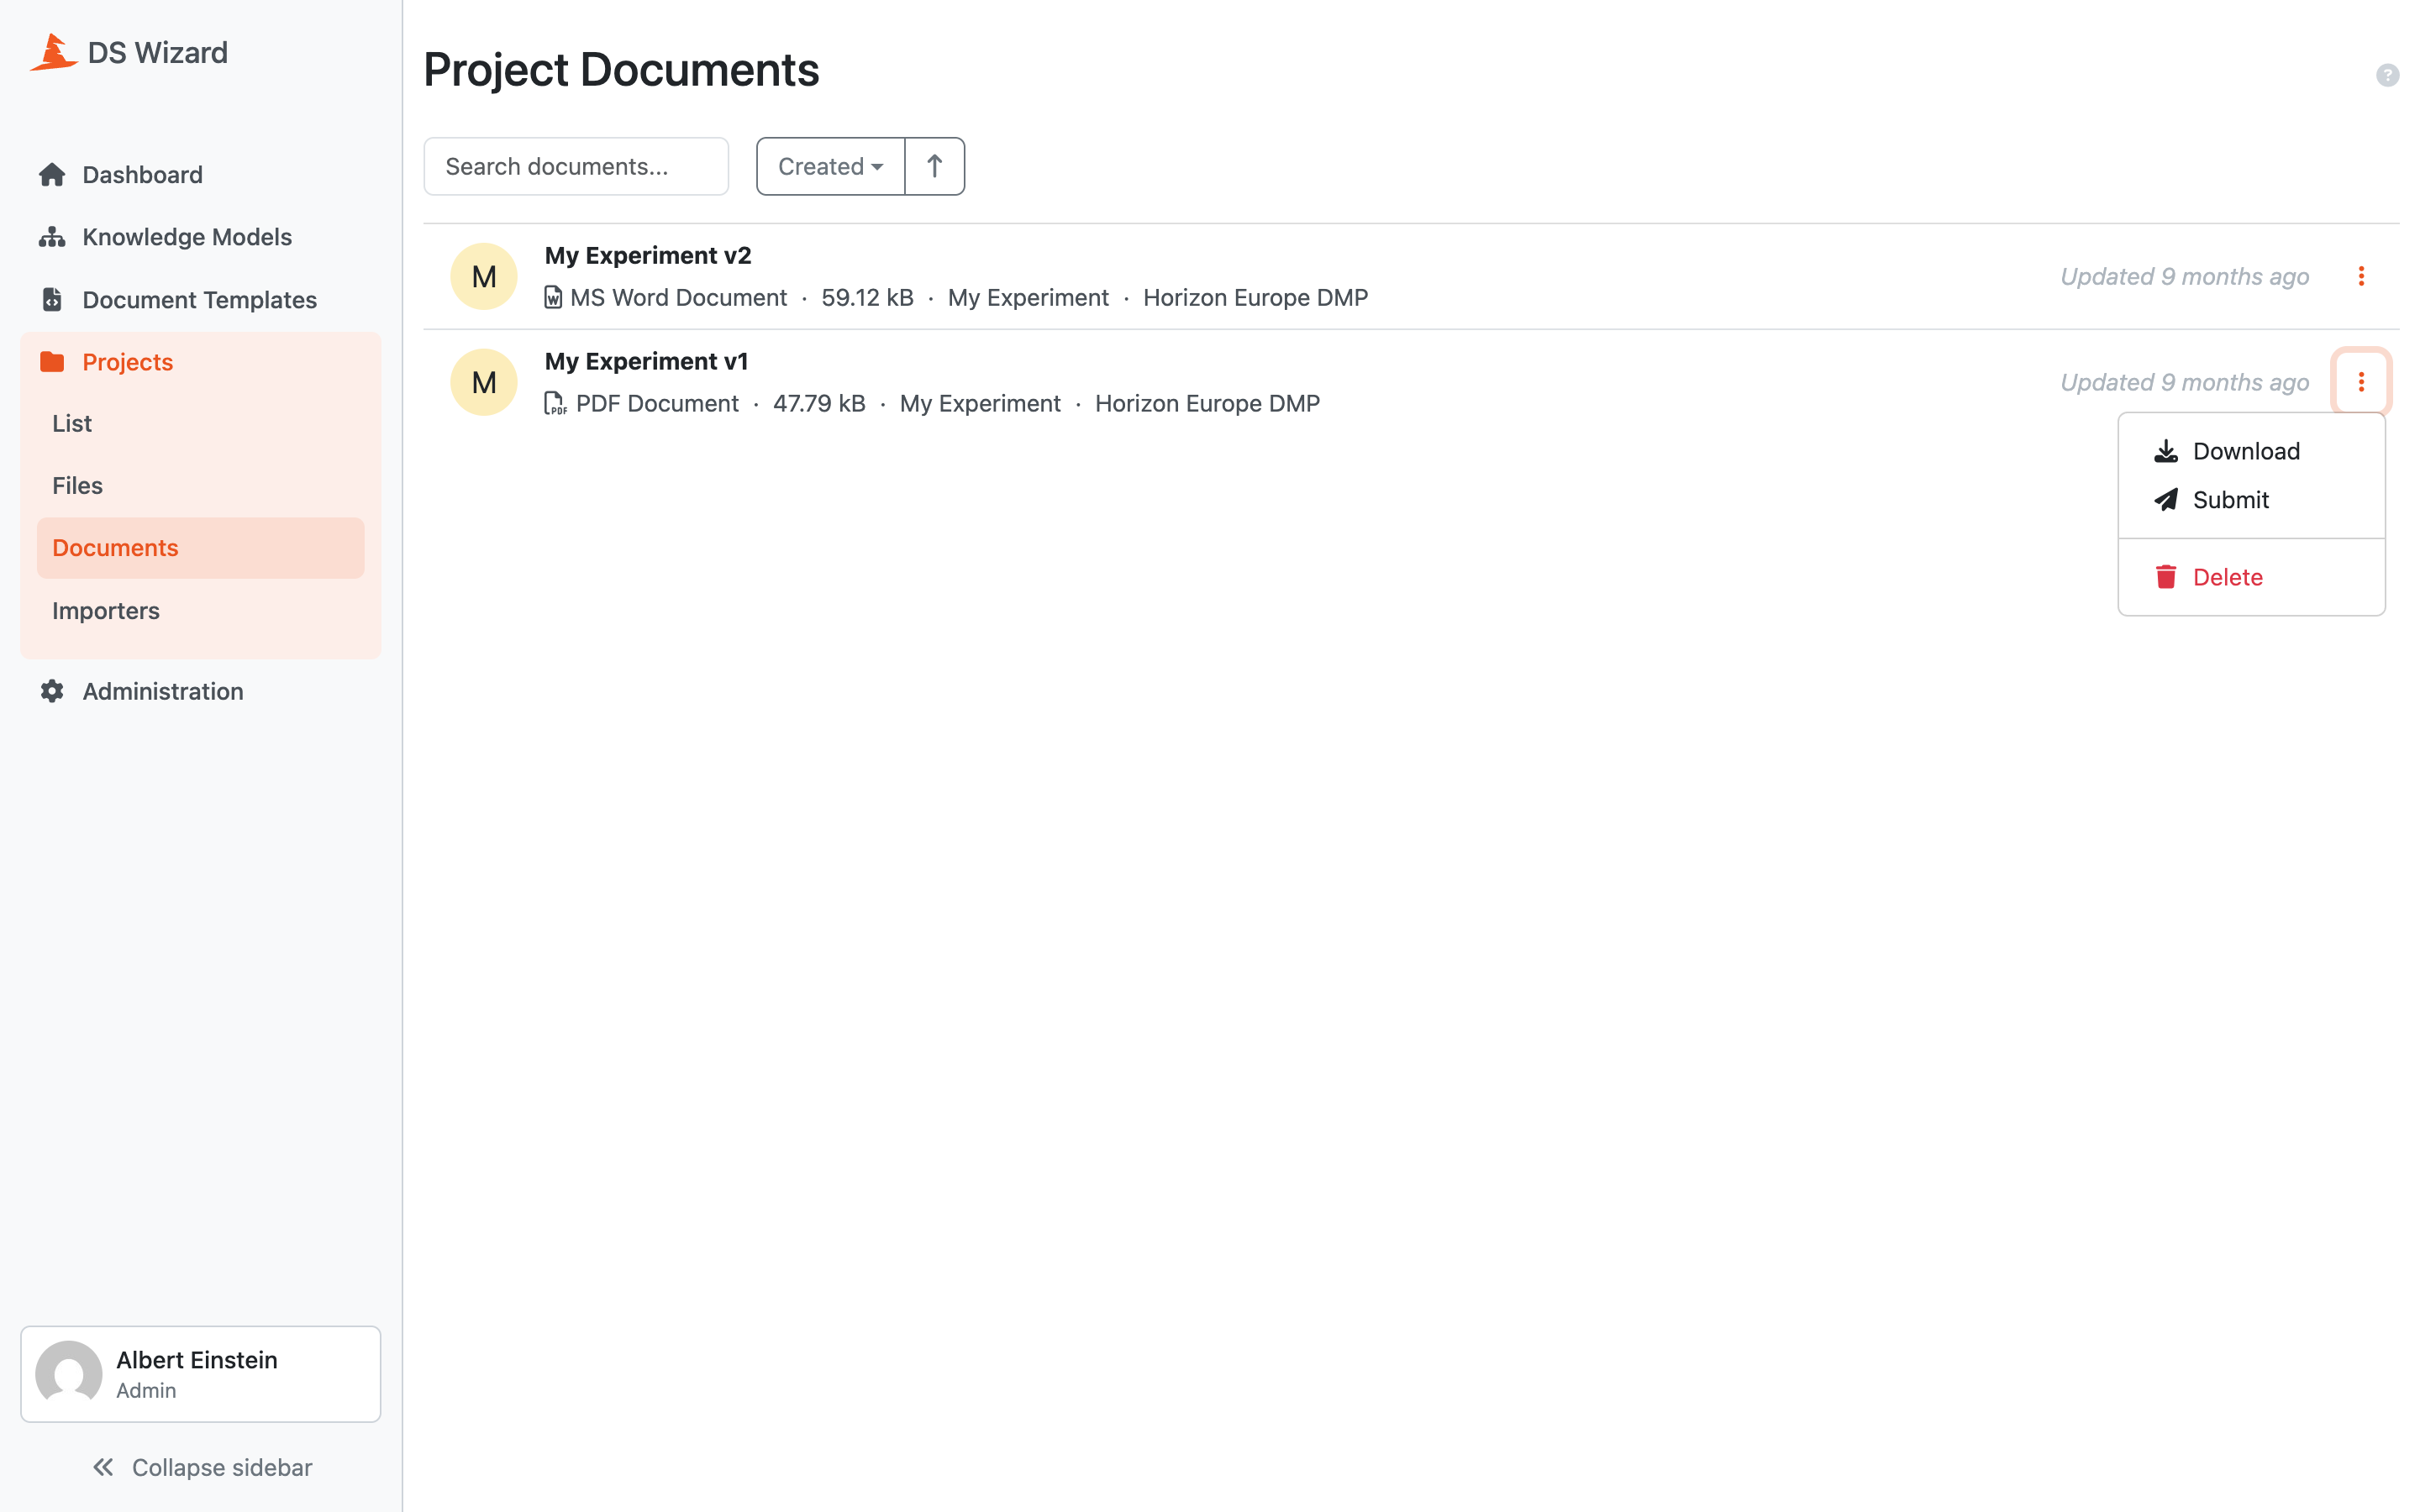Go to Dashboard in the sidebar
This screenshot has width=2420, height=1512.
(x=200, y=175)
